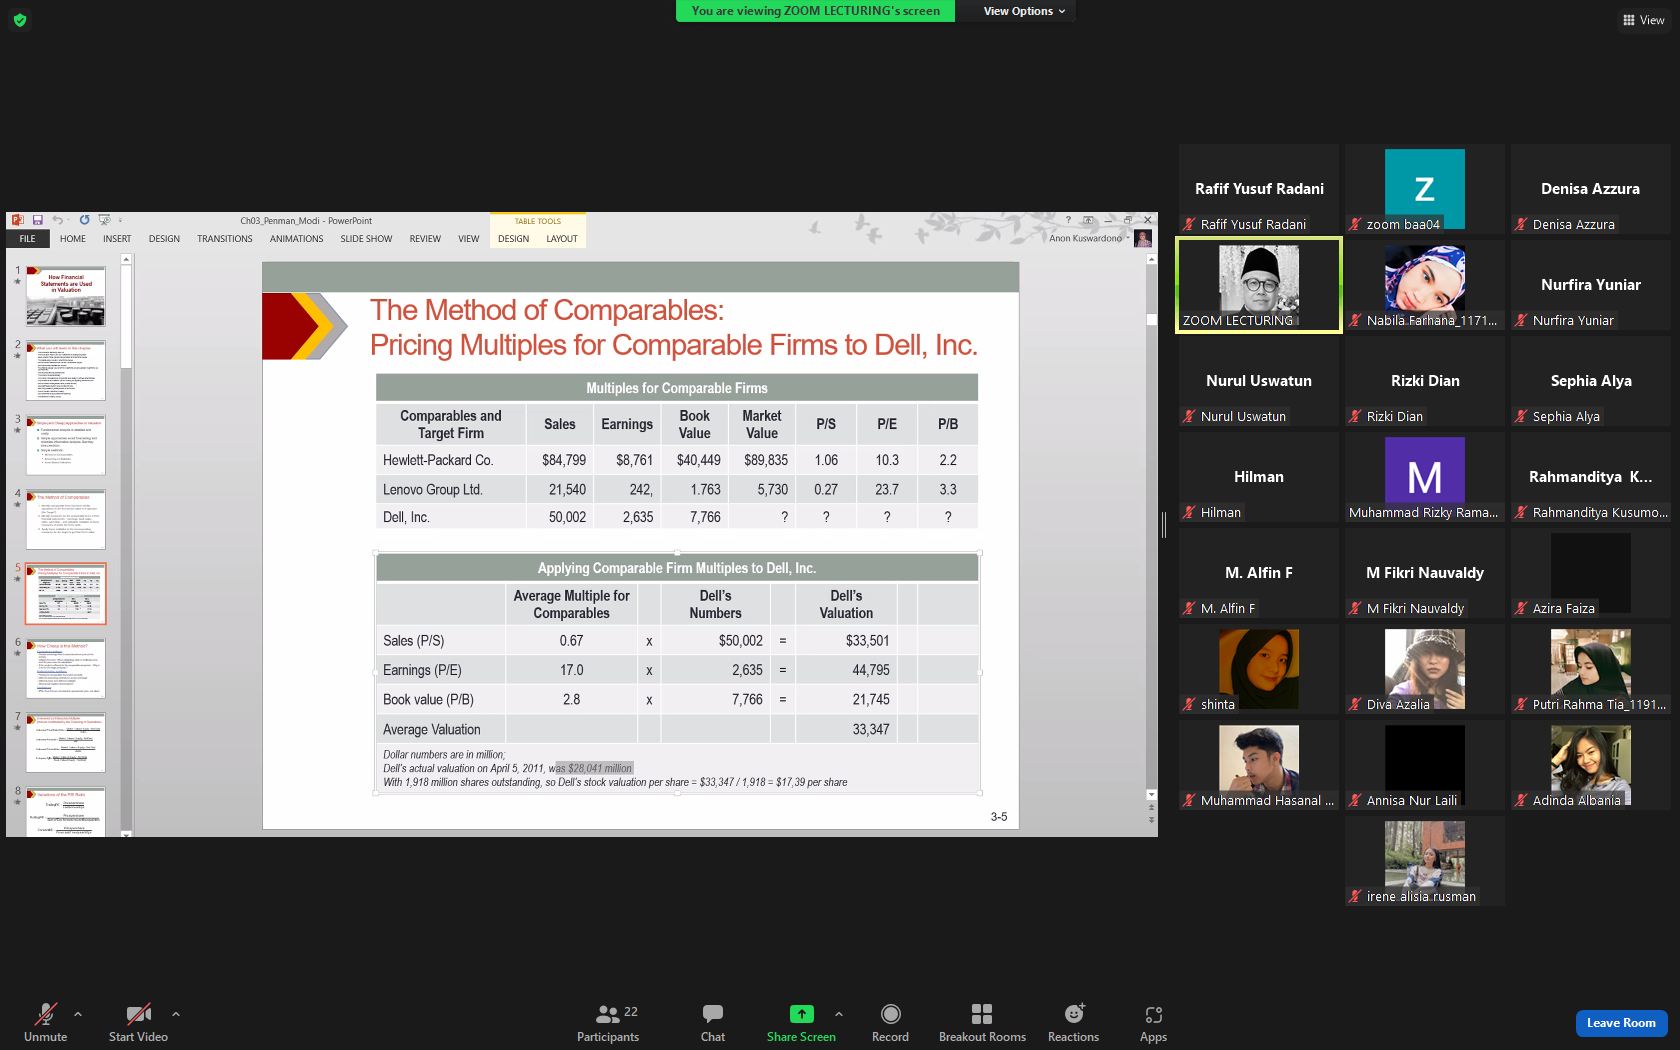
Task: Select slide 1 thumbnail in the panel
Action: click(66, 296)
